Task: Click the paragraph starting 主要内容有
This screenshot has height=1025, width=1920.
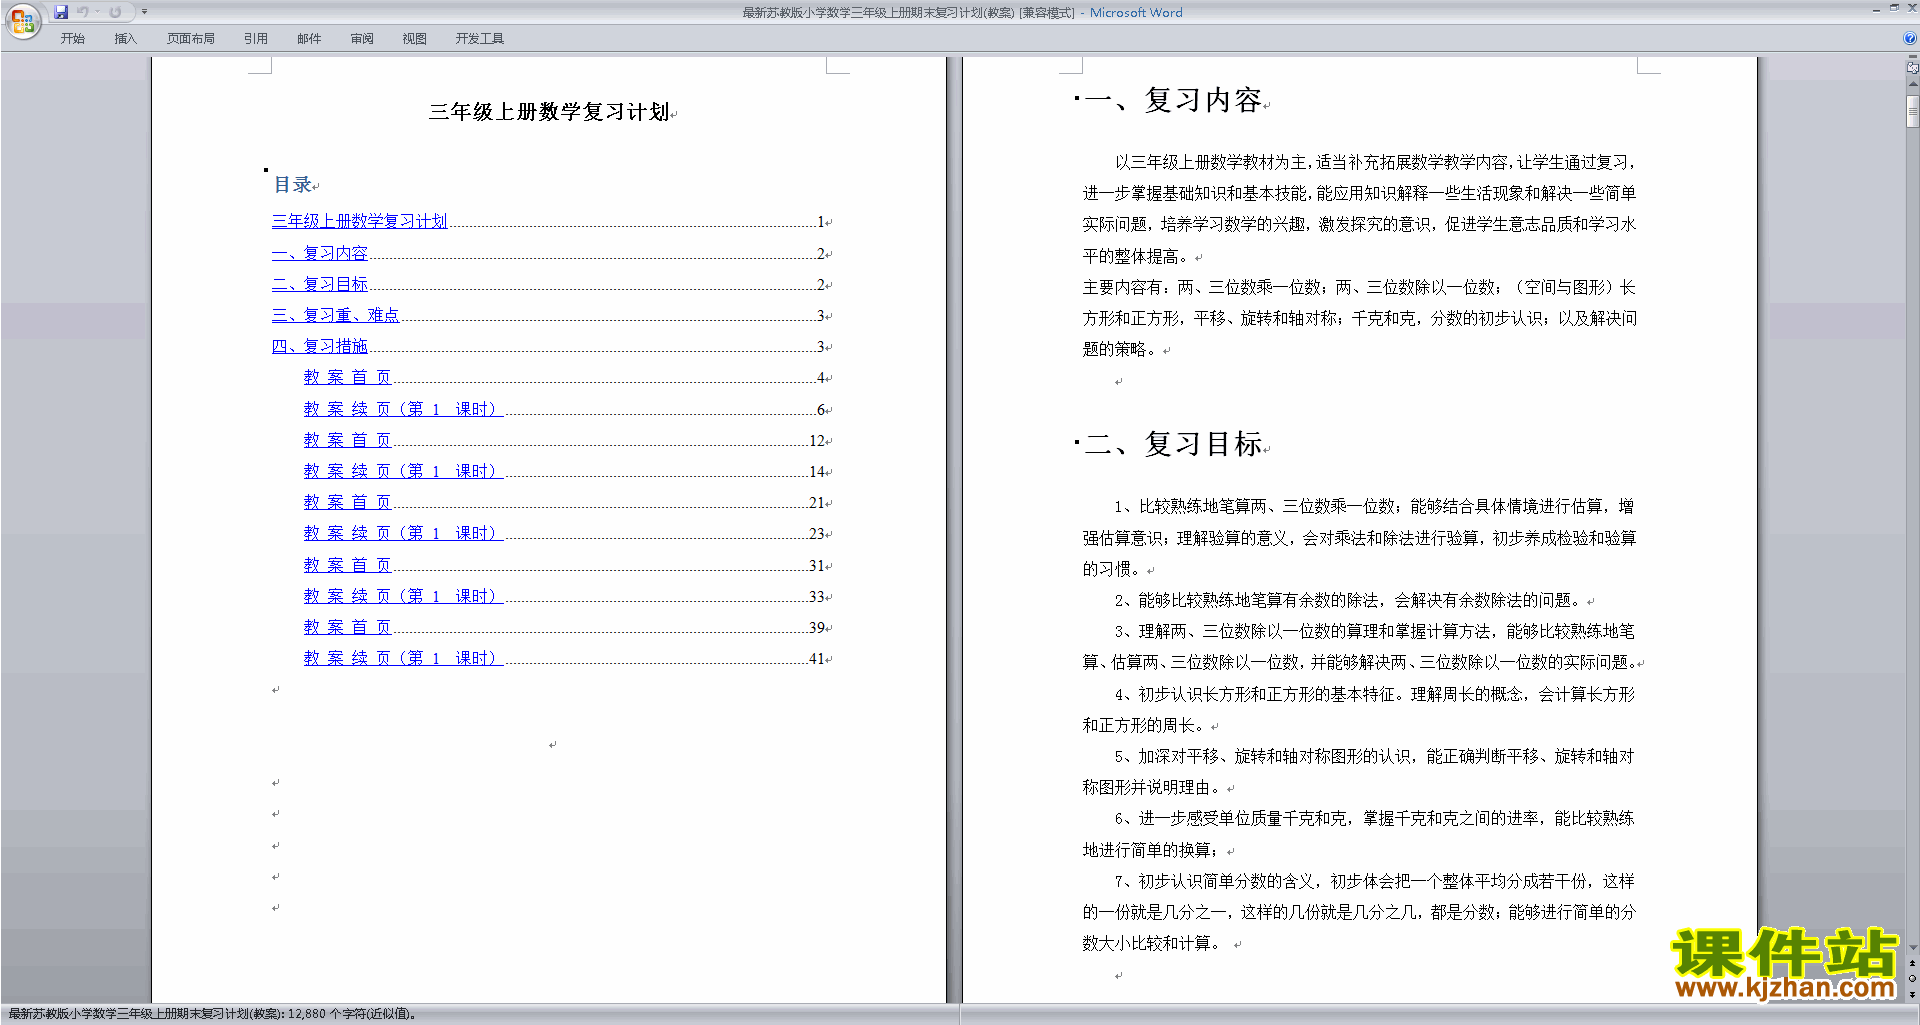Action: click(x=1359, y=318)
